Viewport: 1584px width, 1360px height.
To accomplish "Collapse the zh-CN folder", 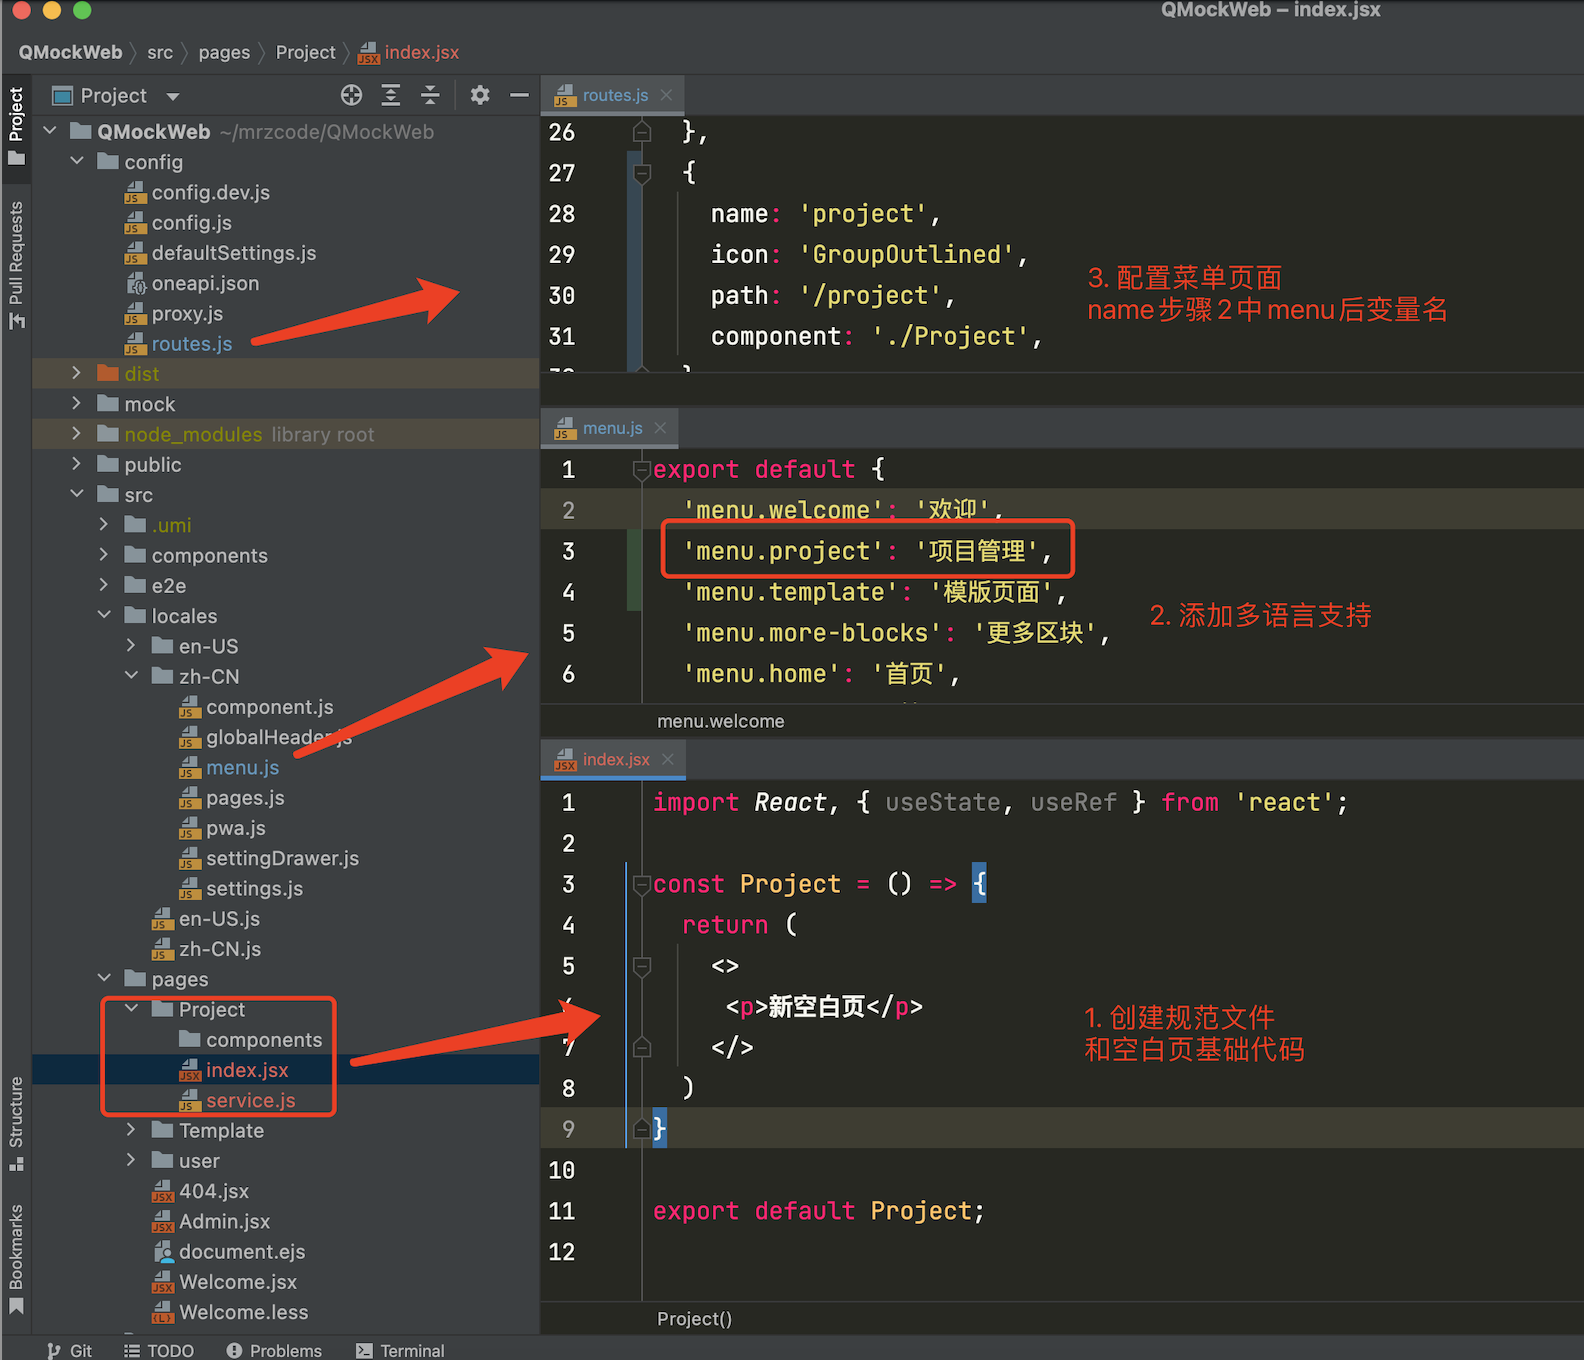I will coord(131,676).
